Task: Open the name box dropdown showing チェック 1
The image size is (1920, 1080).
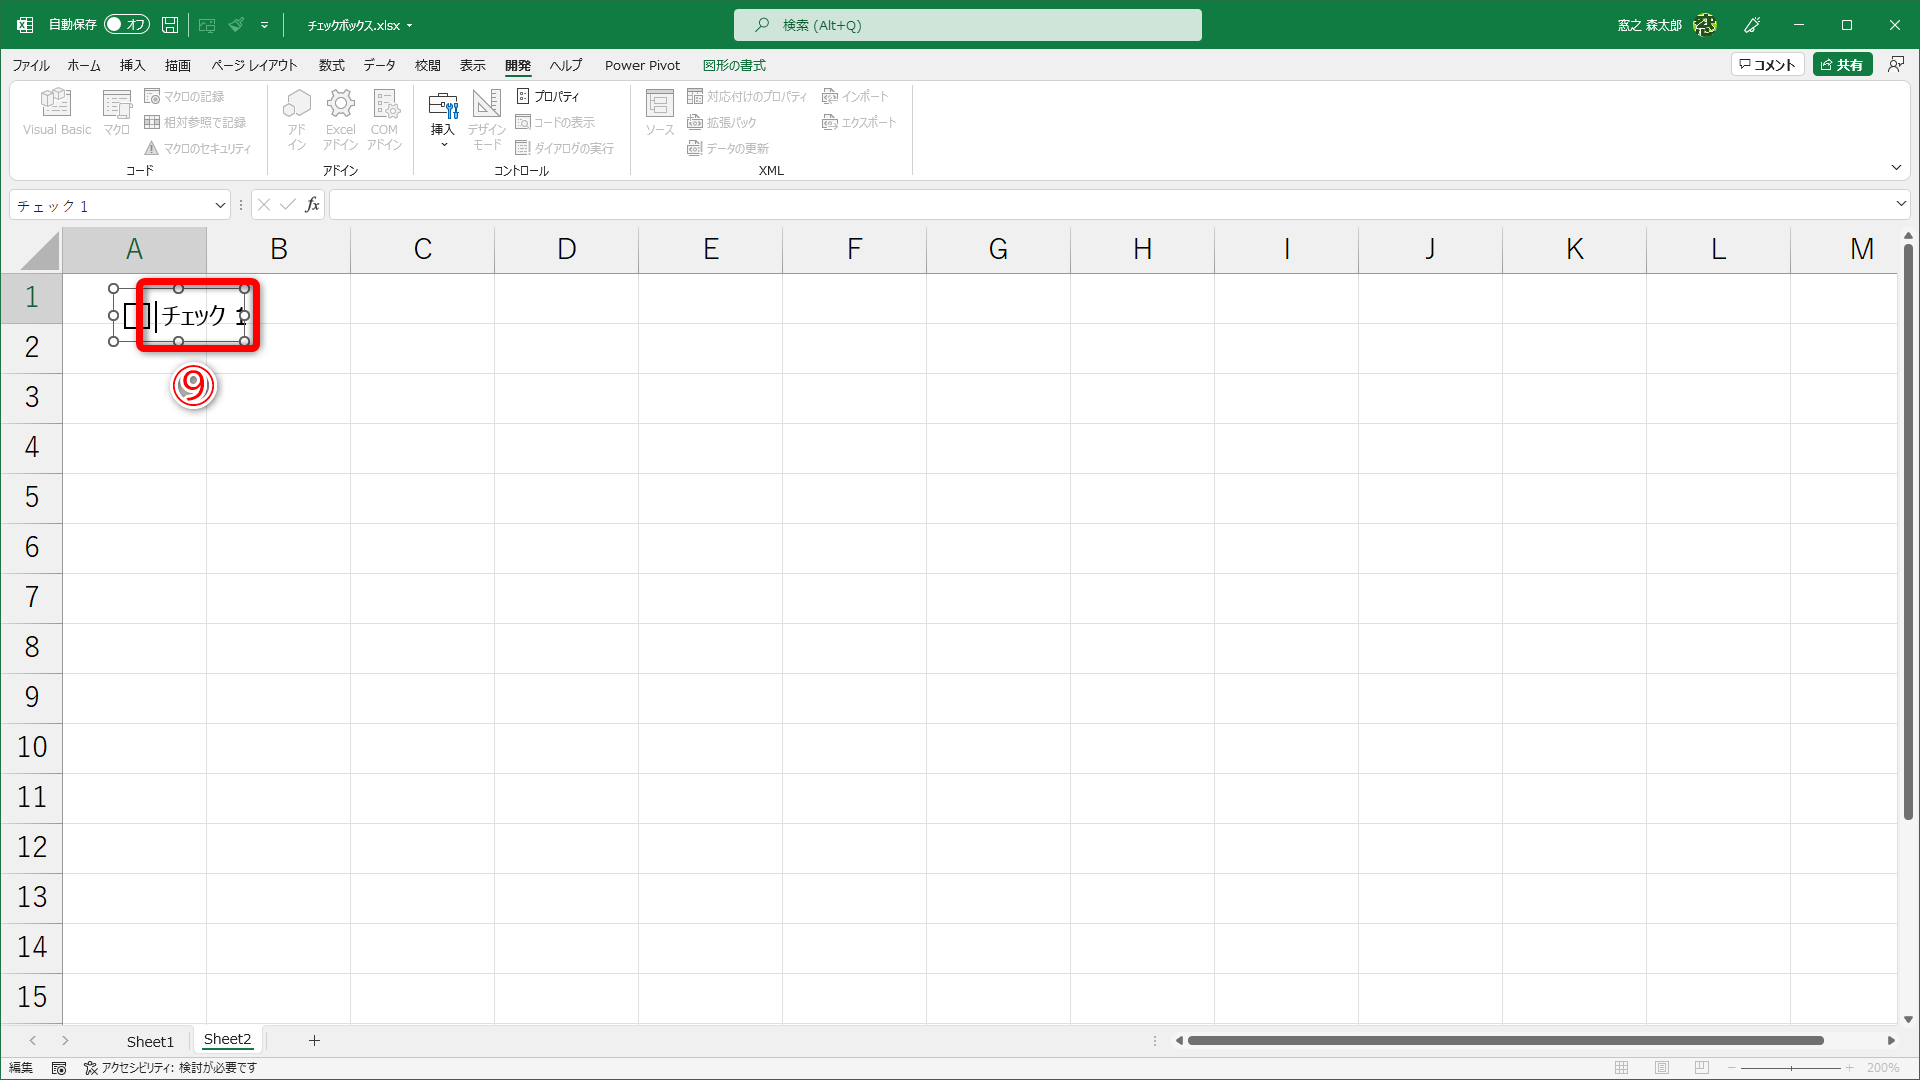Action: [x=220, y=205]
